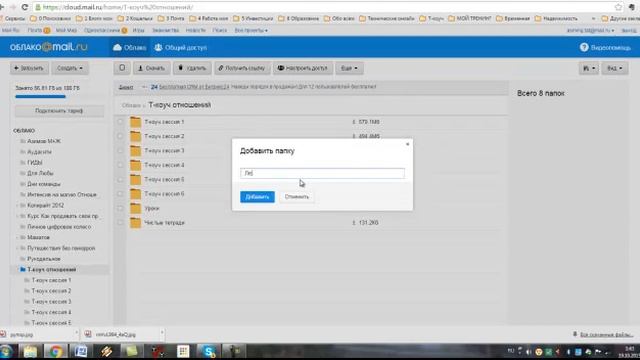Open folder icon of Т-коуч сессия 5 row
This screenshot has height=360, width=640.
(x=136, y=179)
